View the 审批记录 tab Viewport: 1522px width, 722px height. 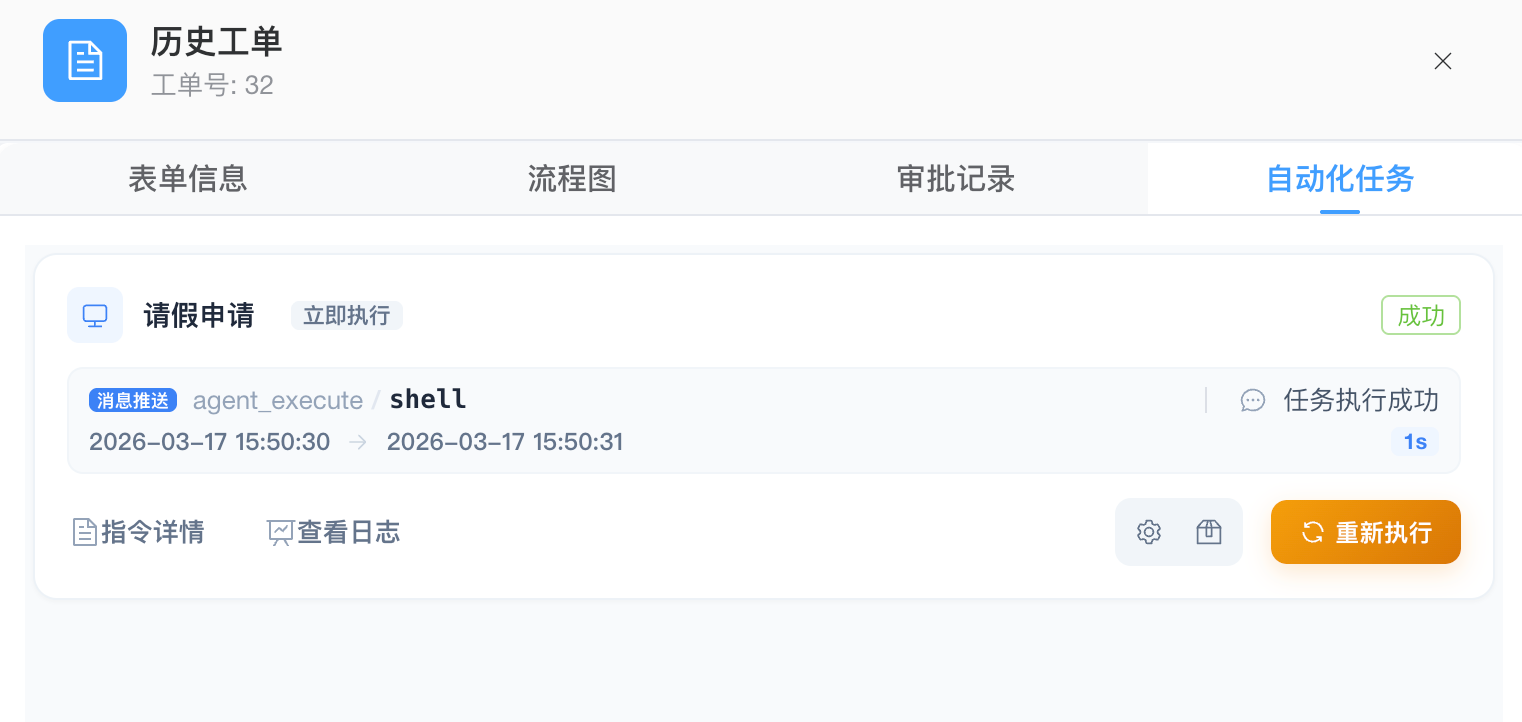click(x=955, y=178)
